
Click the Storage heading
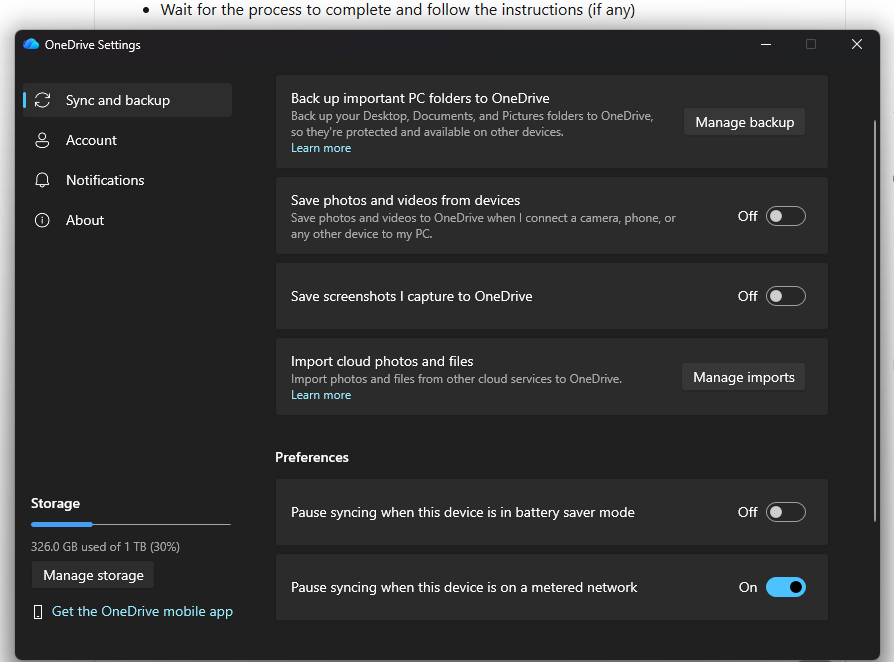(55, 503)
